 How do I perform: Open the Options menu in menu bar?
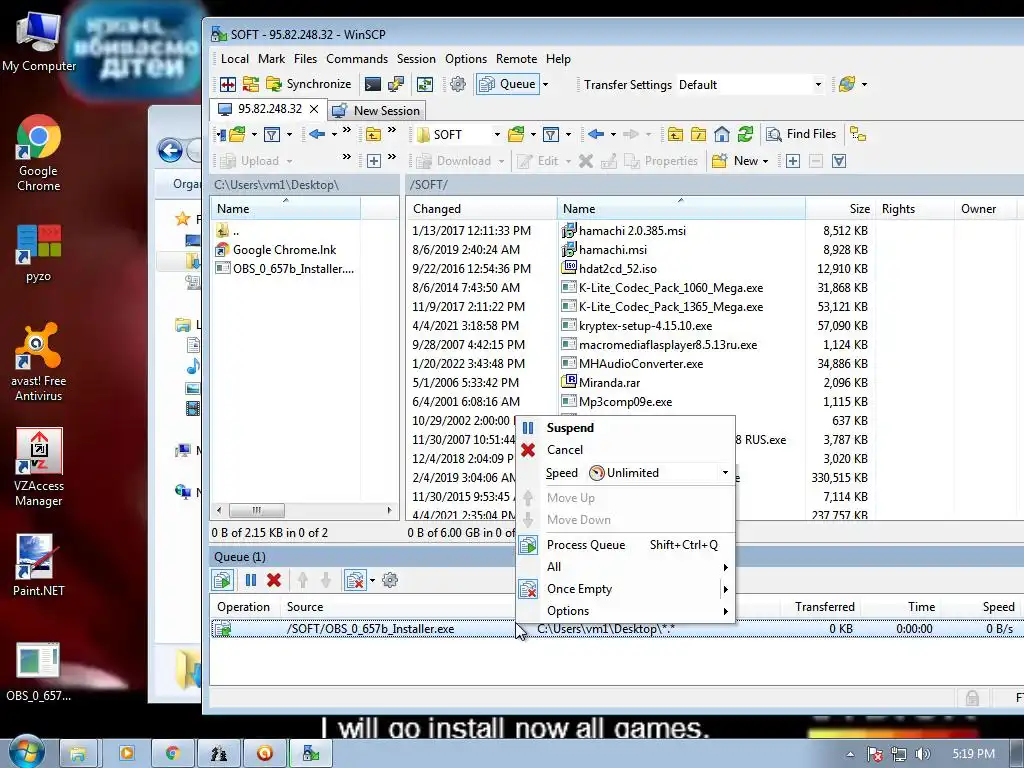click(x=466, y=59)
